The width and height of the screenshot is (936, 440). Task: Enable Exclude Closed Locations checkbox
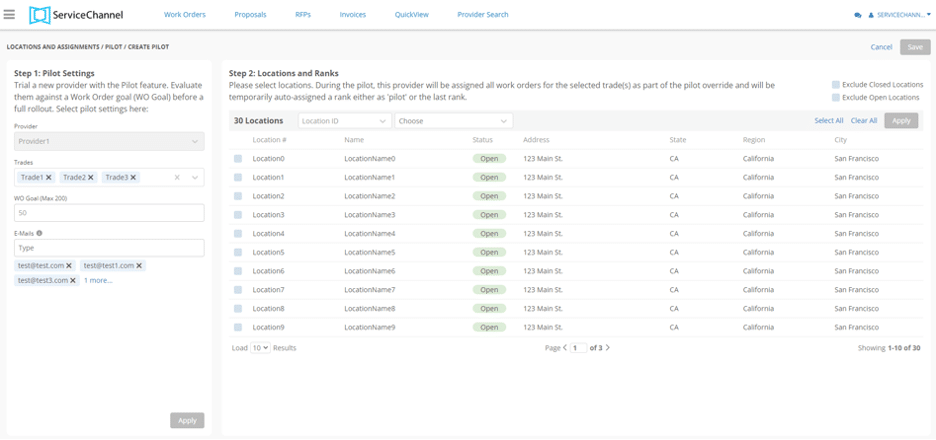tap(836, 85)
